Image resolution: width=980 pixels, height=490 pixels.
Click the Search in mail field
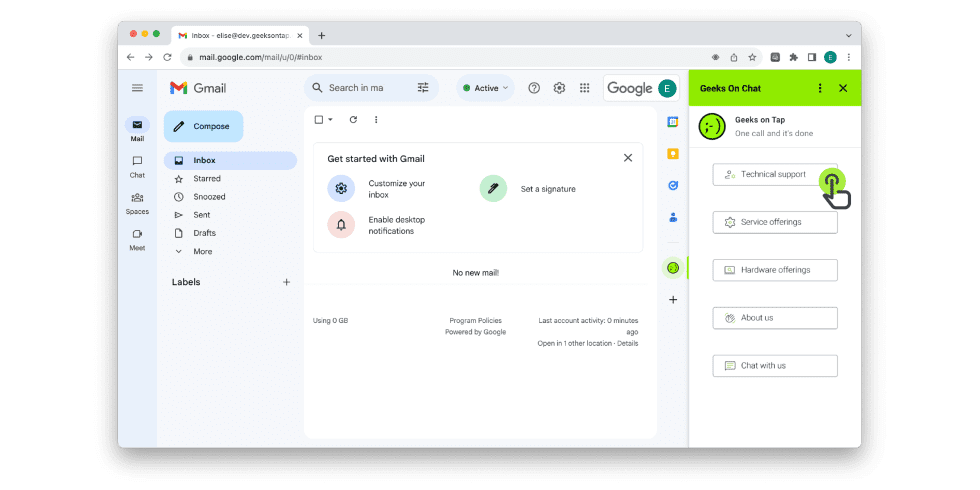[356, 88]
